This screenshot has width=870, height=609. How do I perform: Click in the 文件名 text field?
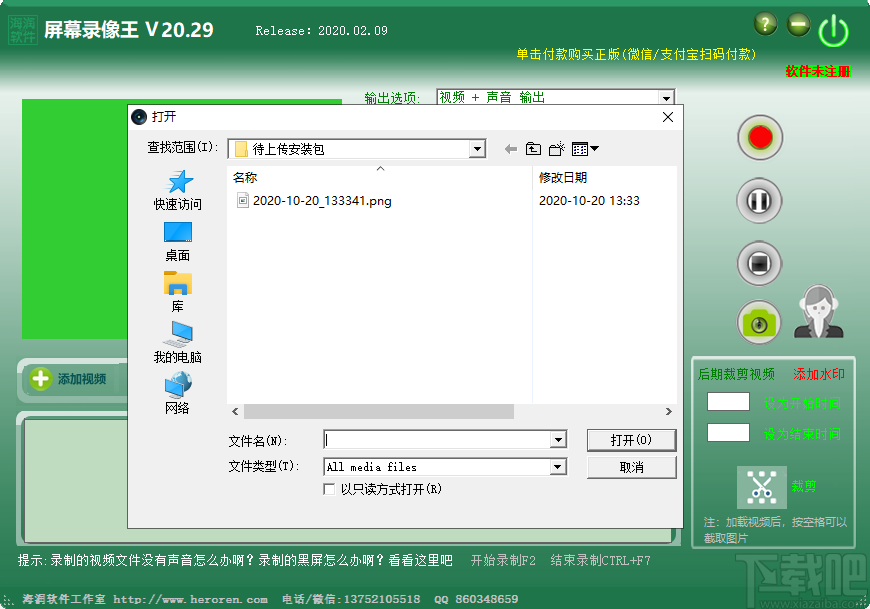437,440
